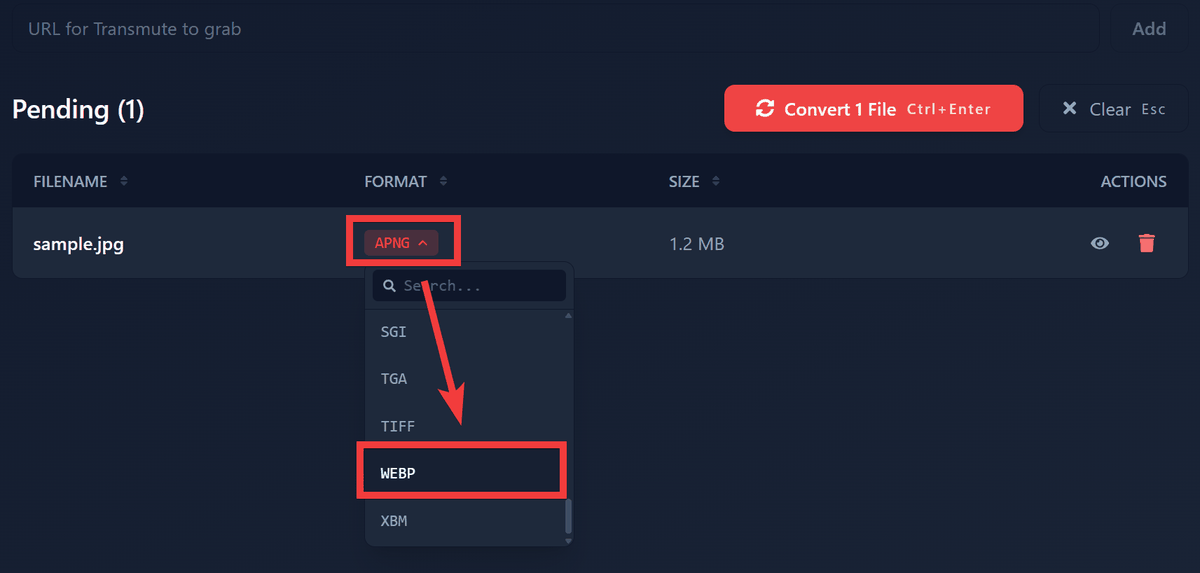1200x573 pixels.
Task: Click the Add button for URL
Action: pyautogui.click(x=1149, y=29)
